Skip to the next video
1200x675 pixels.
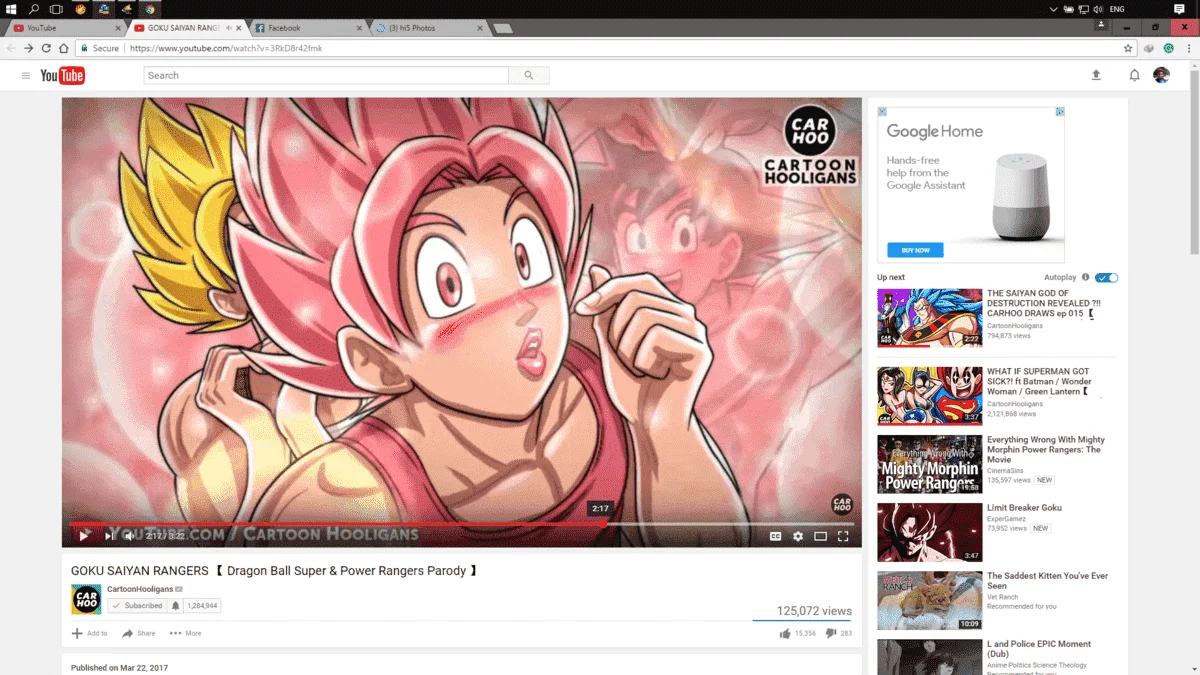108,536
